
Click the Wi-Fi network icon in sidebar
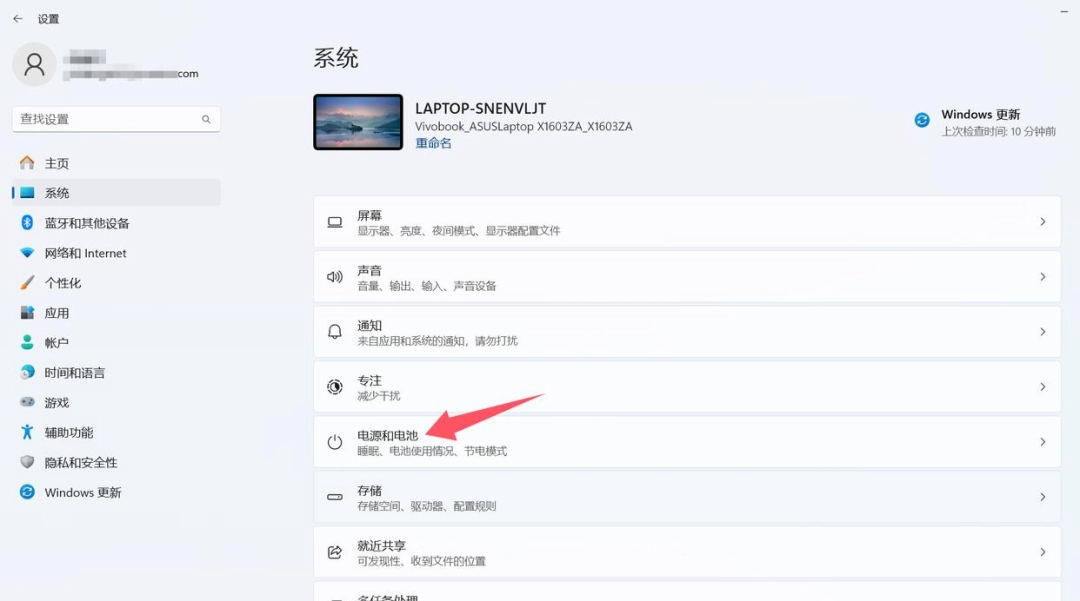click(x=27, y=253)
